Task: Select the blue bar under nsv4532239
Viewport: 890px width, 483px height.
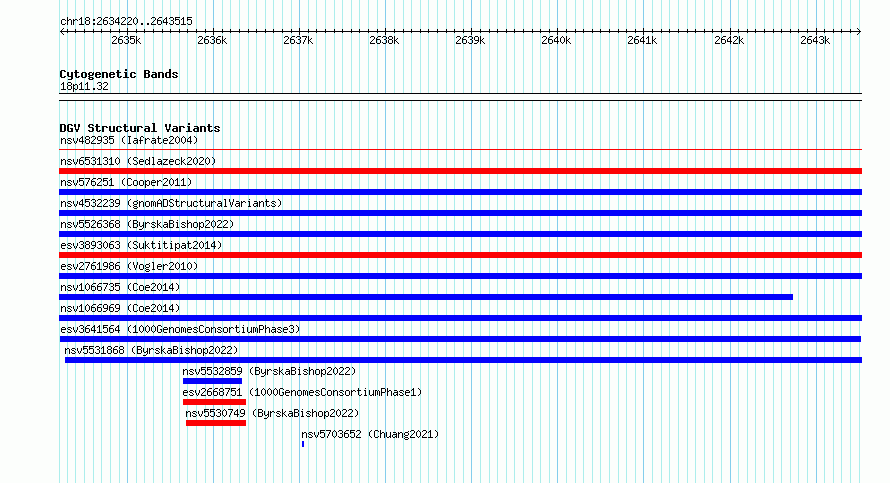Action: [x=460, y=213]
